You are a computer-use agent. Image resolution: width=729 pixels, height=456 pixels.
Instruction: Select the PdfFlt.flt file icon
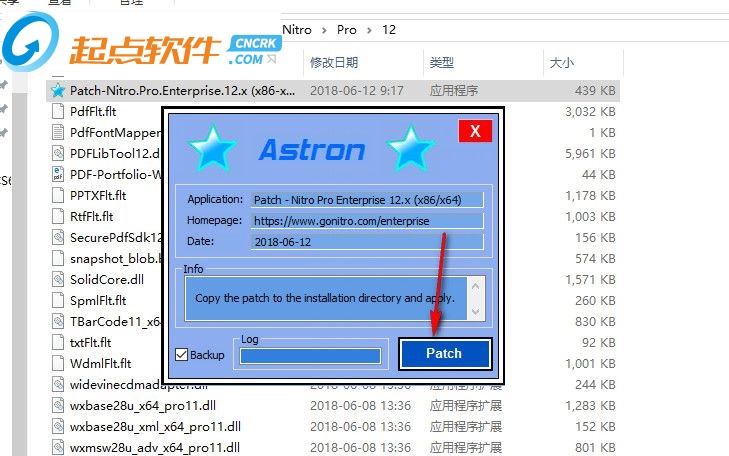(58, 111)
